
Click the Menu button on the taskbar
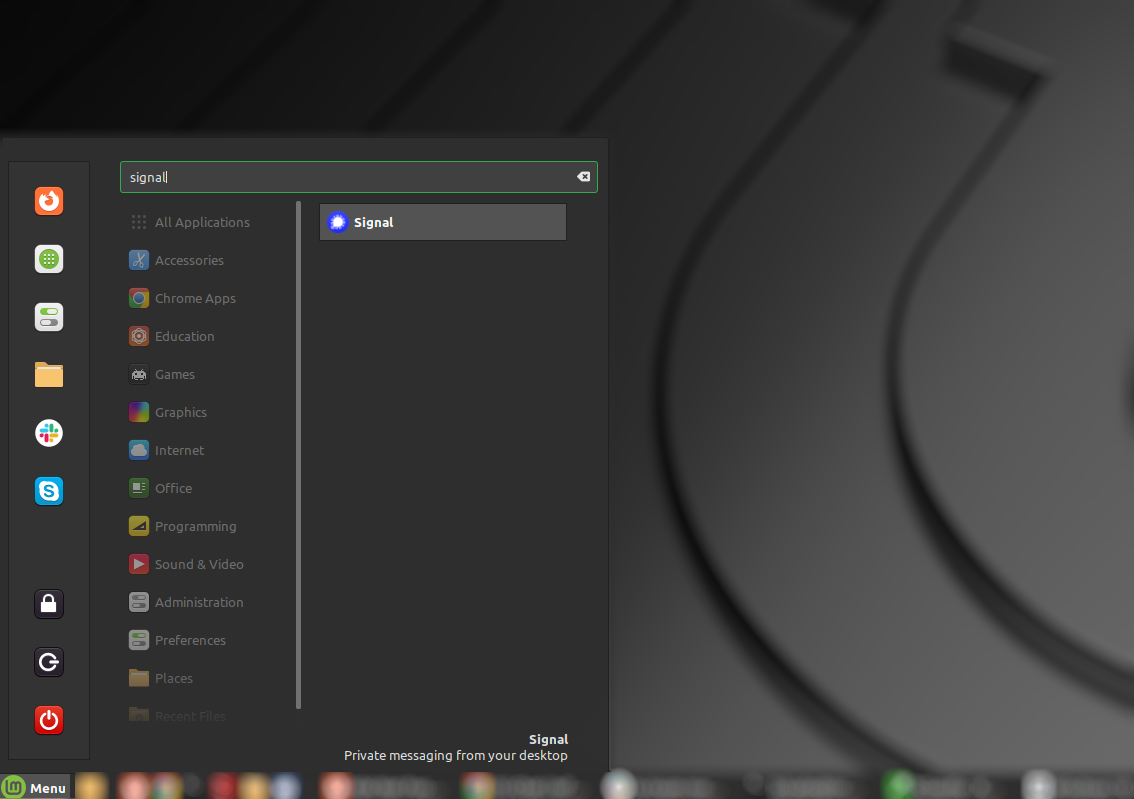(x=36, y=788)
